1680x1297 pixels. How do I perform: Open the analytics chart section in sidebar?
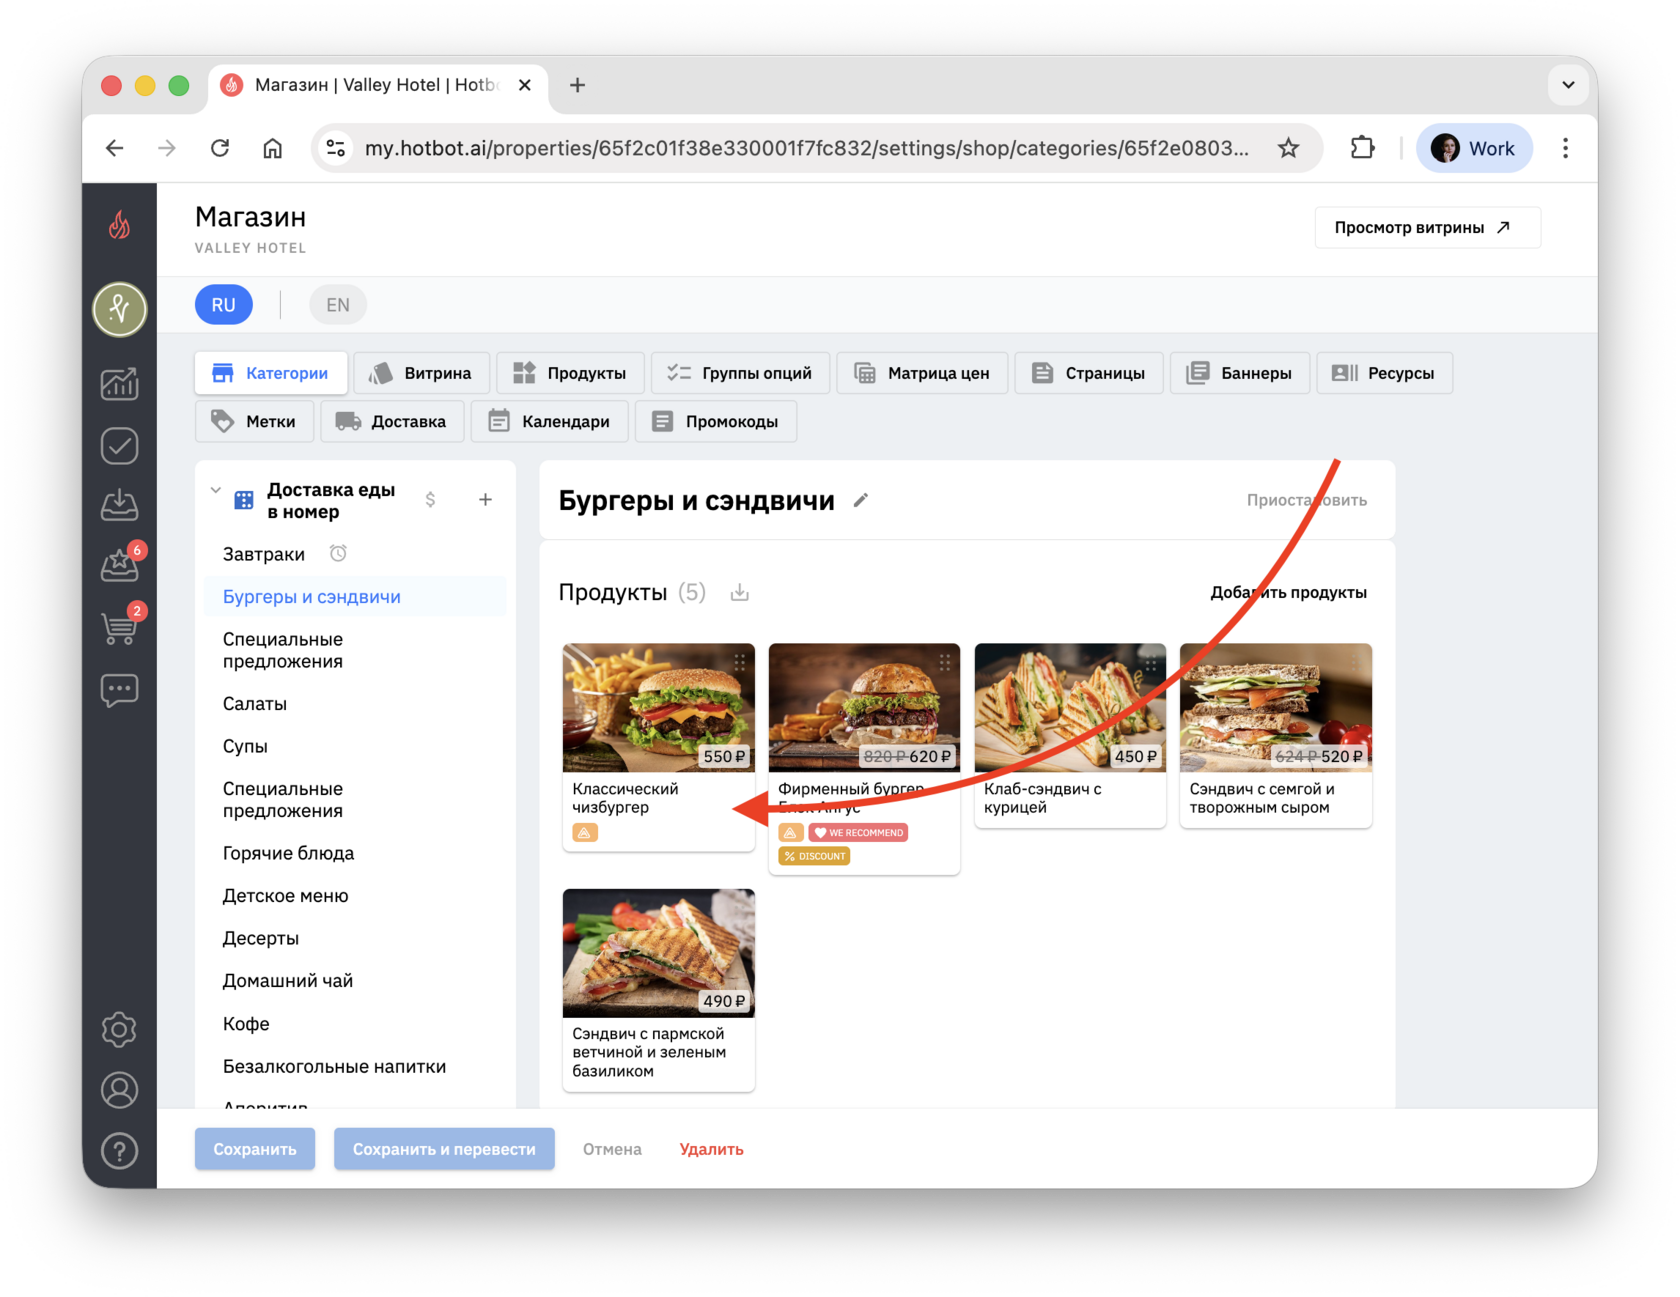coord(119,384)
